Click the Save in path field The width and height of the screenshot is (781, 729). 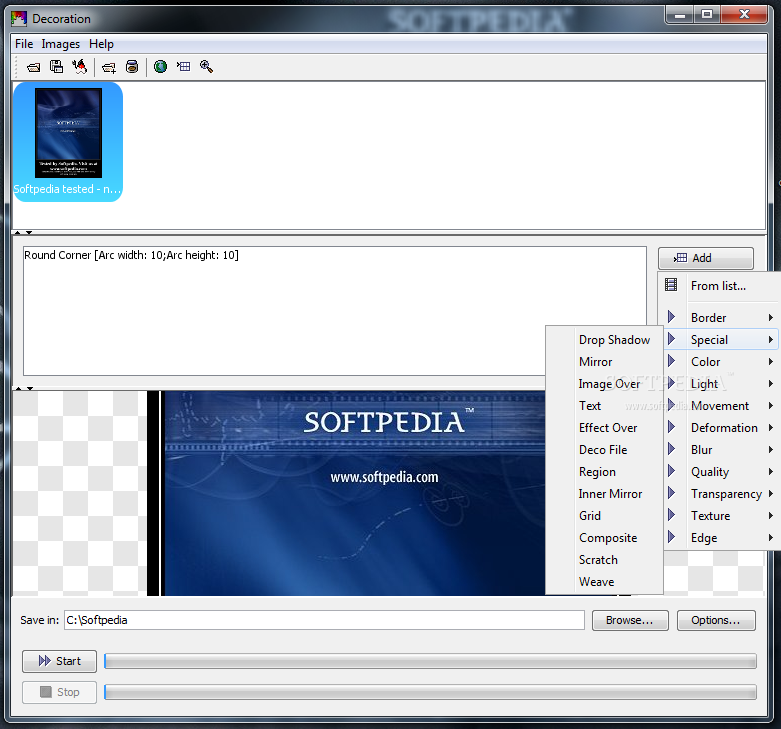point(324,620)
